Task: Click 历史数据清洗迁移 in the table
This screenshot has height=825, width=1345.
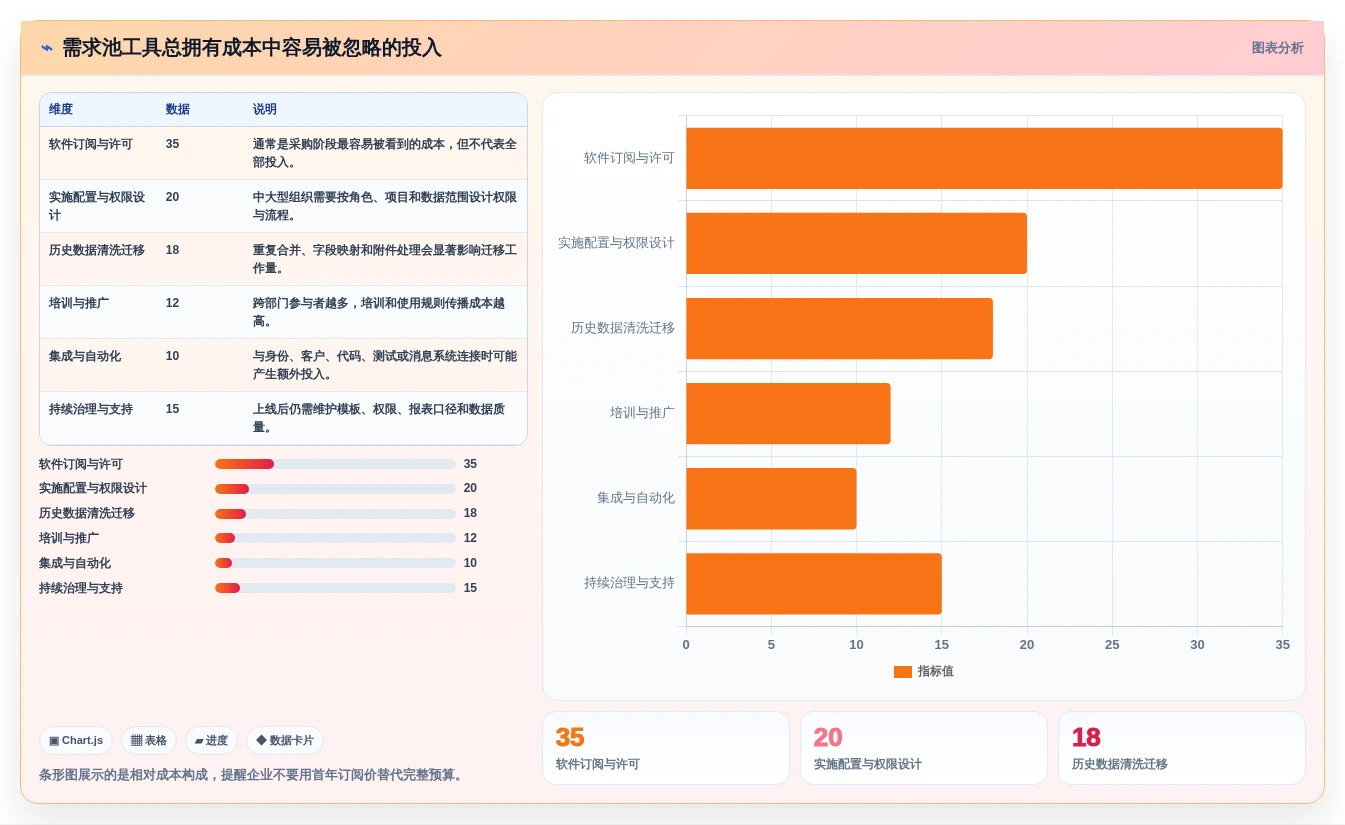Action: click(97, 250)
